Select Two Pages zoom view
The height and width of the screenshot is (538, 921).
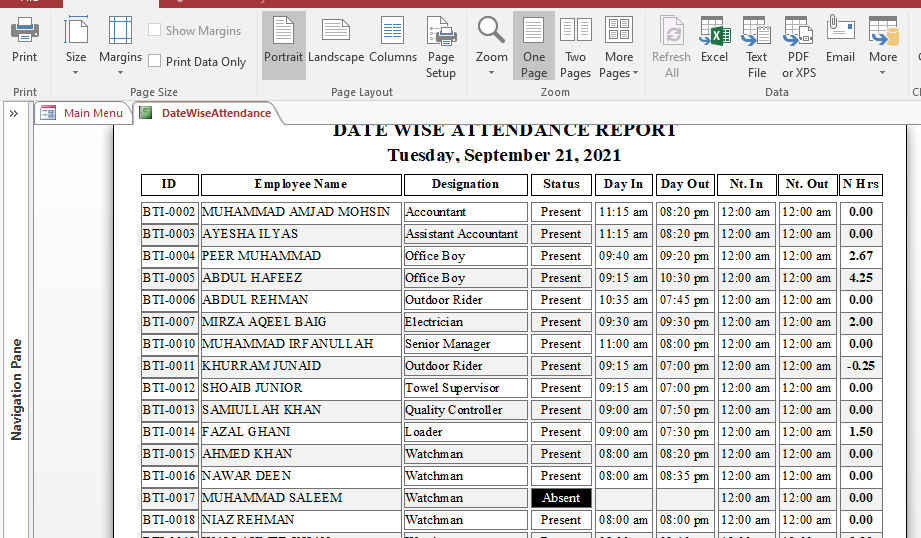[x=575, y=47]
